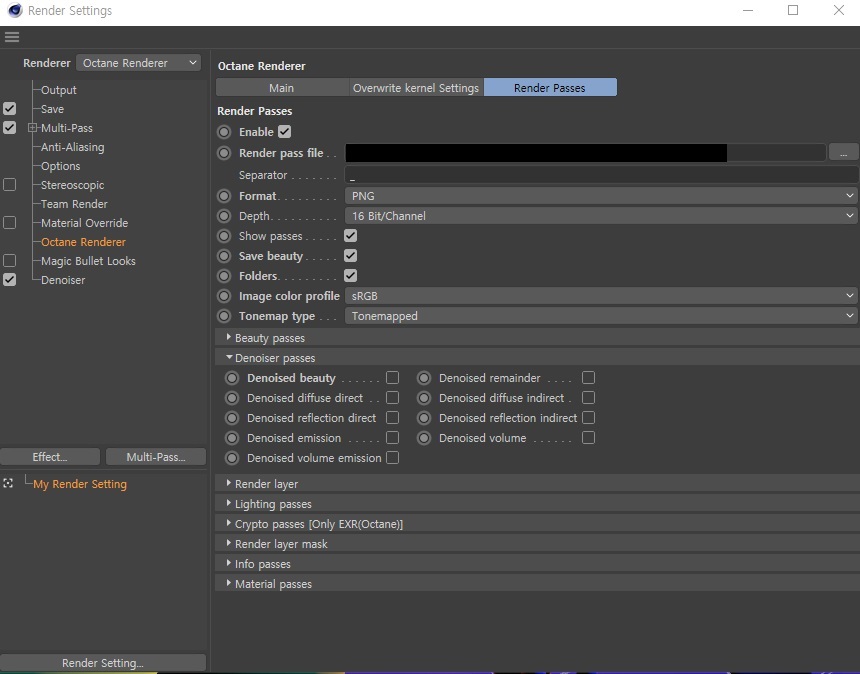The image size is (860, 674).
Task: Open the Renderer dropdown showing Octane Renderer
Action: tap(138, 63)
